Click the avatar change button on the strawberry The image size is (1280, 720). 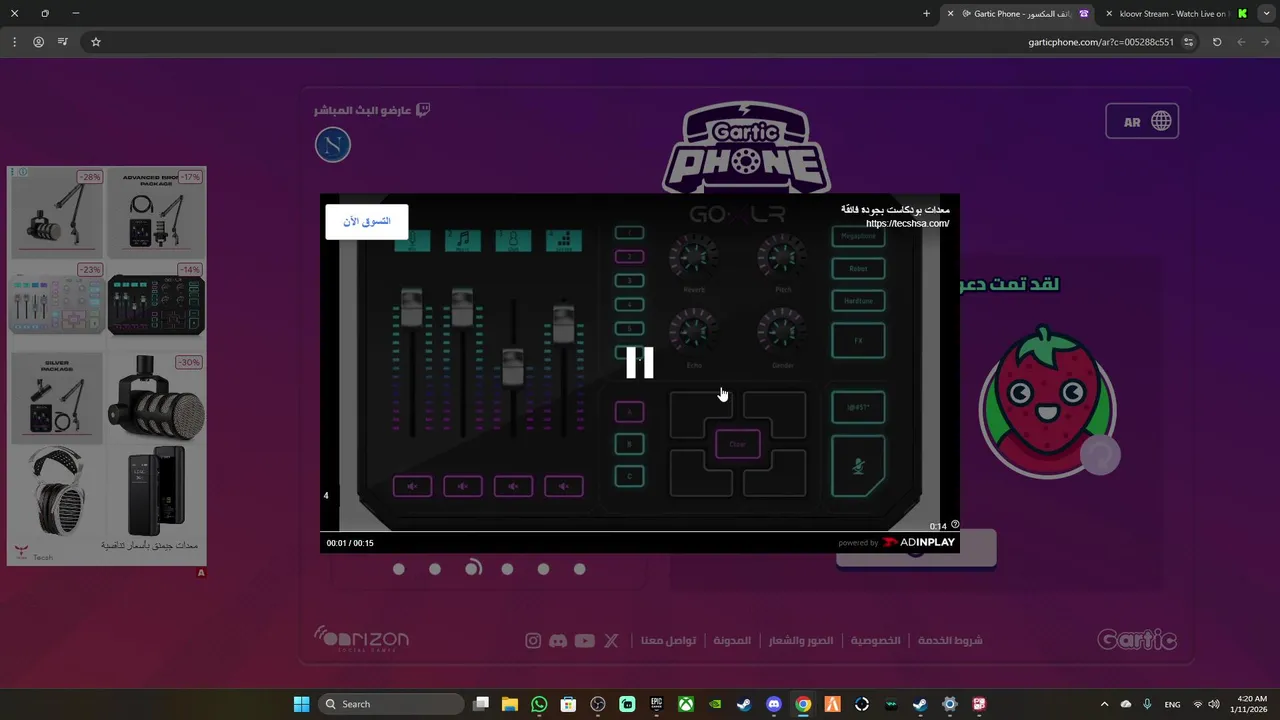pos(1100,455)
